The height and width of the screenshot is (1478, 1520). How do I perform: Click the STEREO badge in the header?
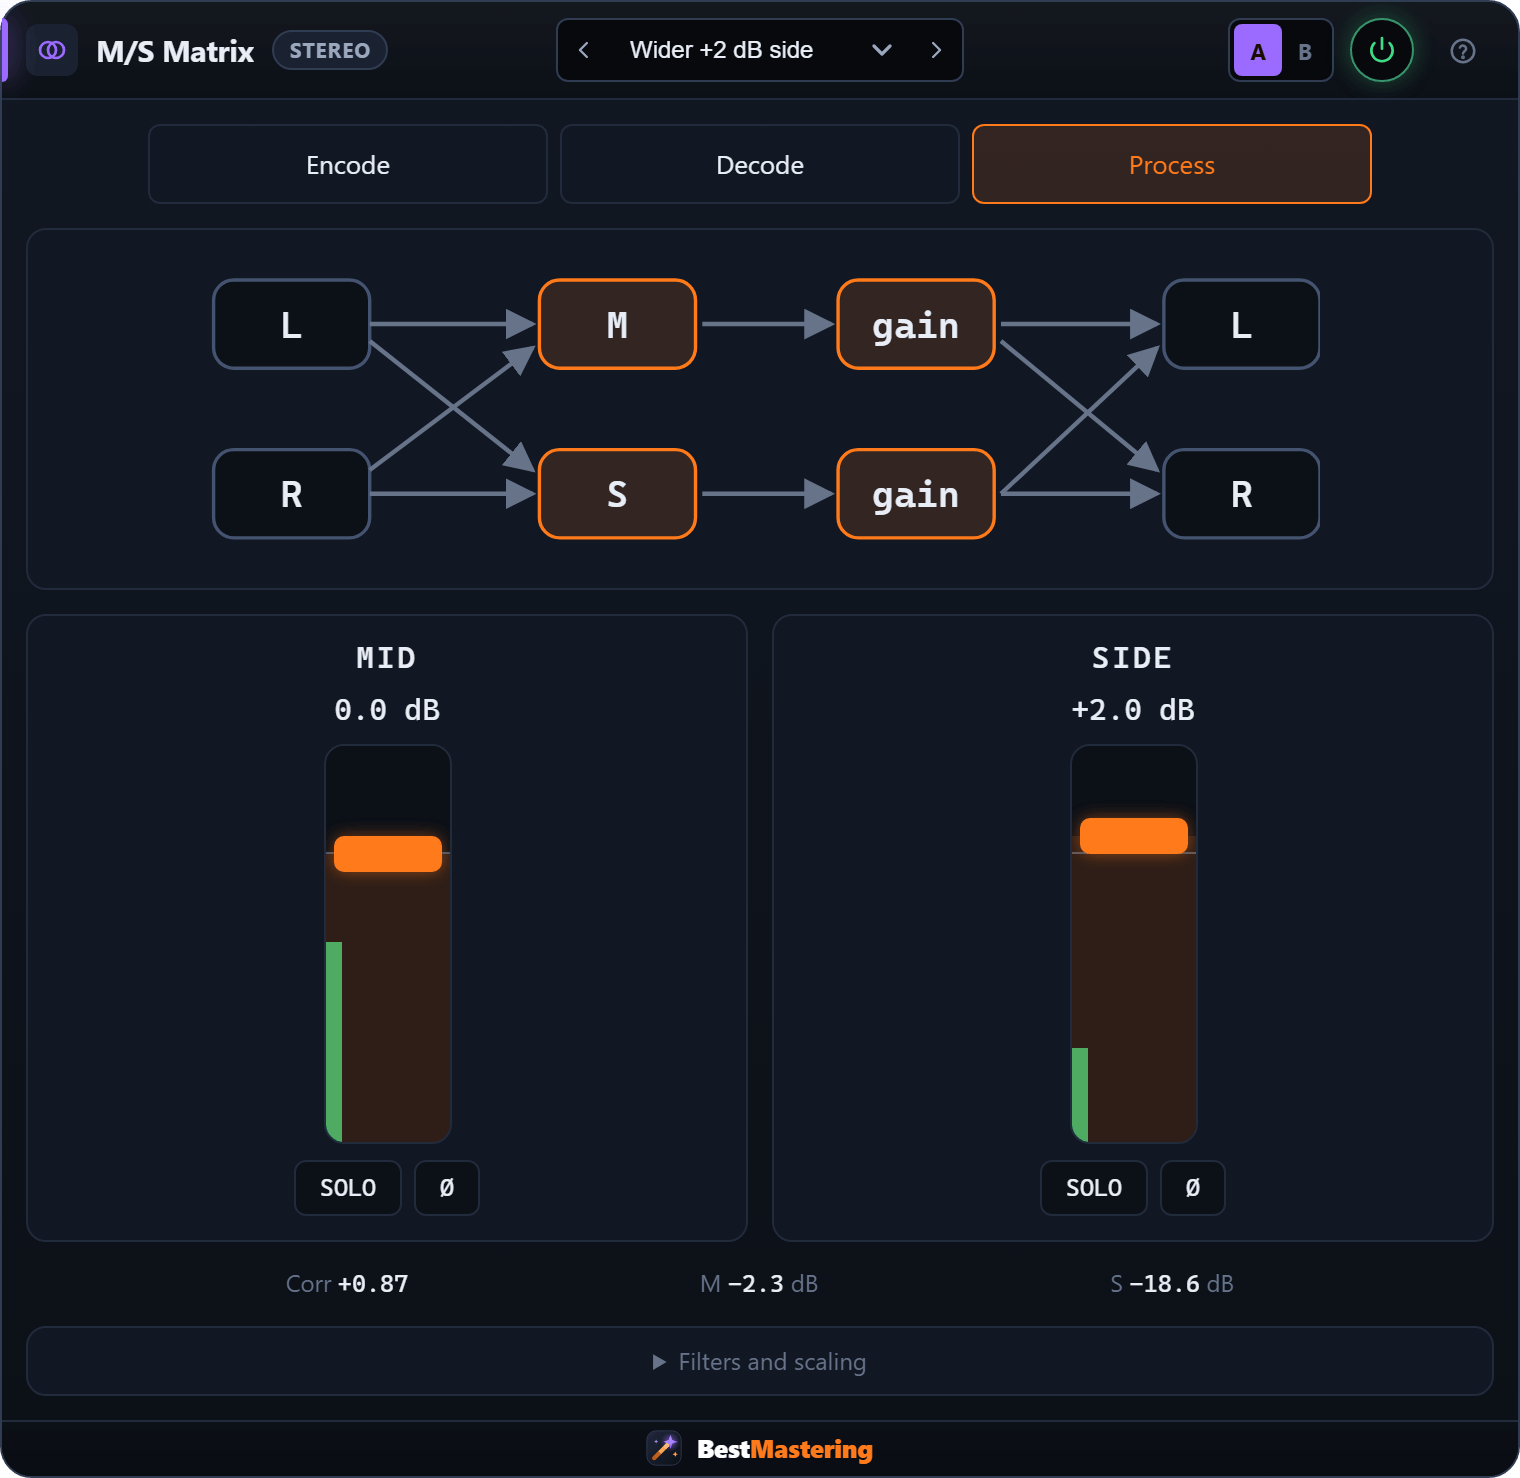330,50
